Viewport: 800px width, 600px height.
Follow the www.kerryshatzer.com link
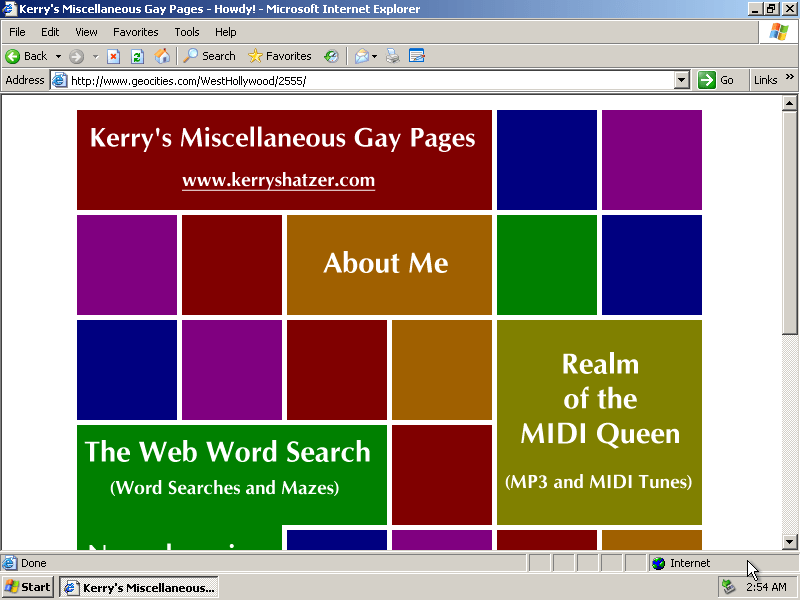[x=278, y=181]
